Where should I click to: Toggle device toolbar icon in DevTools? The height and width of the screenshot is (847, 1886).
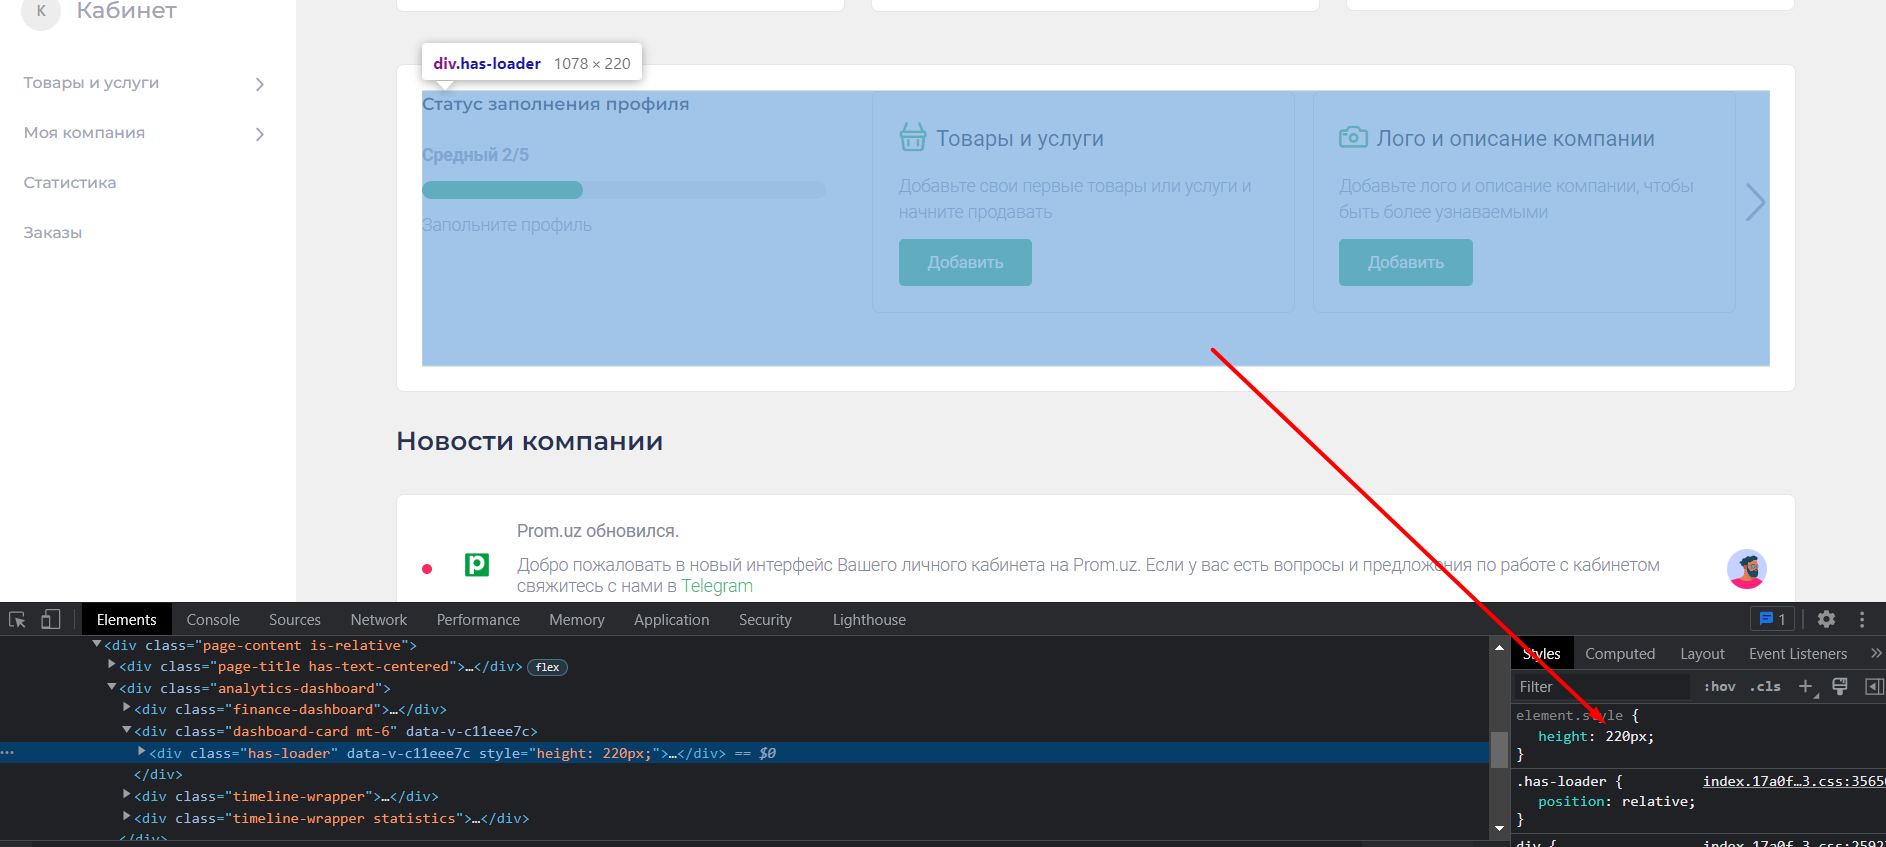(50, 620)
